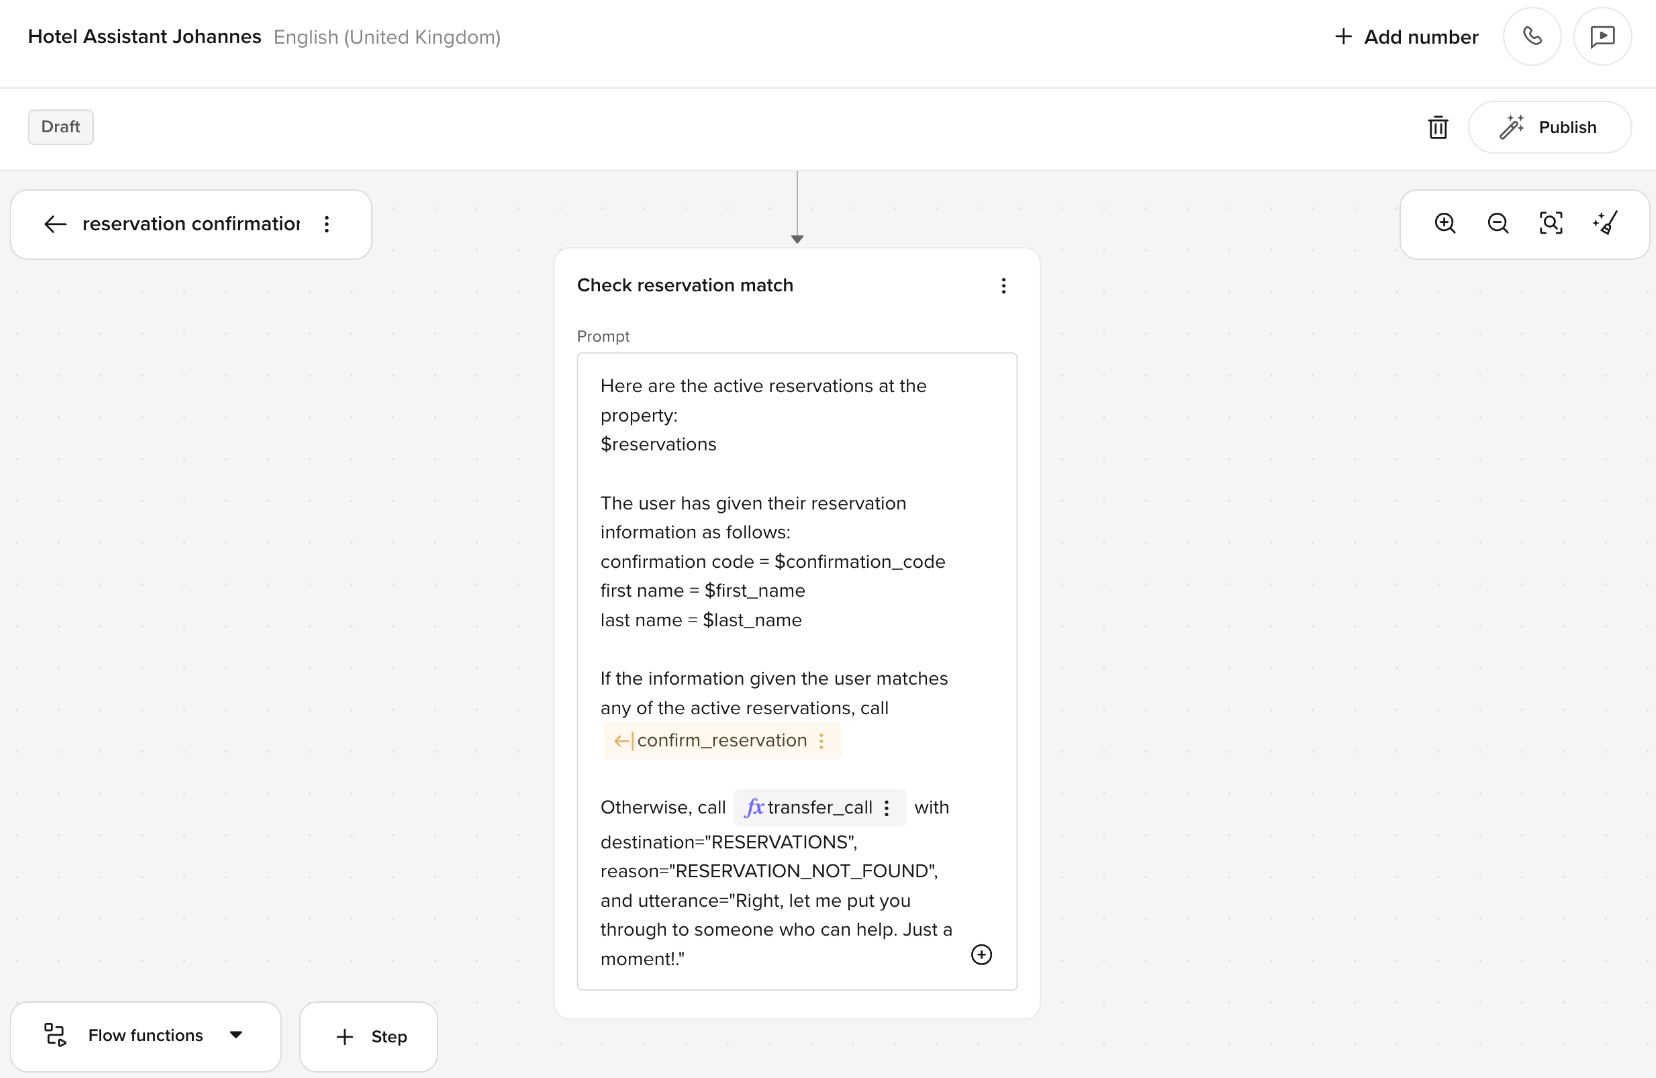1656x1078 pixels.
Task: Click the reservation confirmation flow name
Action: [191, 224]
